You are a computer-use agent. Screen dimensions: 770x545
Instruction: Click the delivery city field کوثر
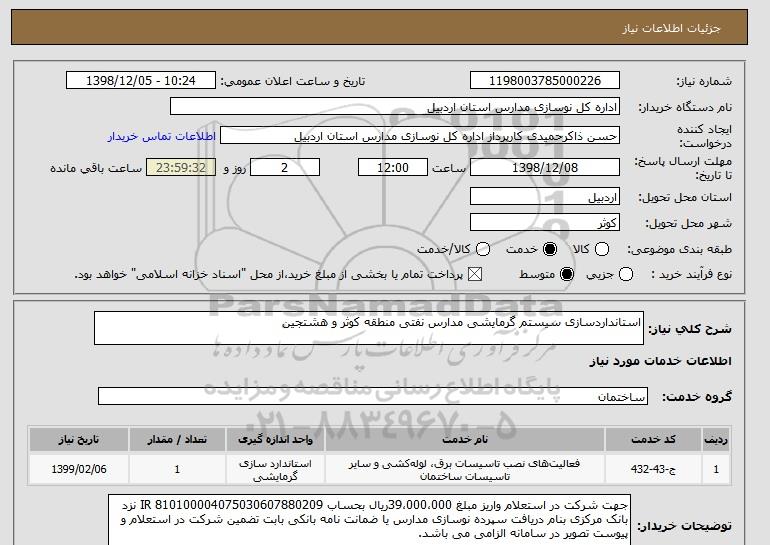[545, 222]
